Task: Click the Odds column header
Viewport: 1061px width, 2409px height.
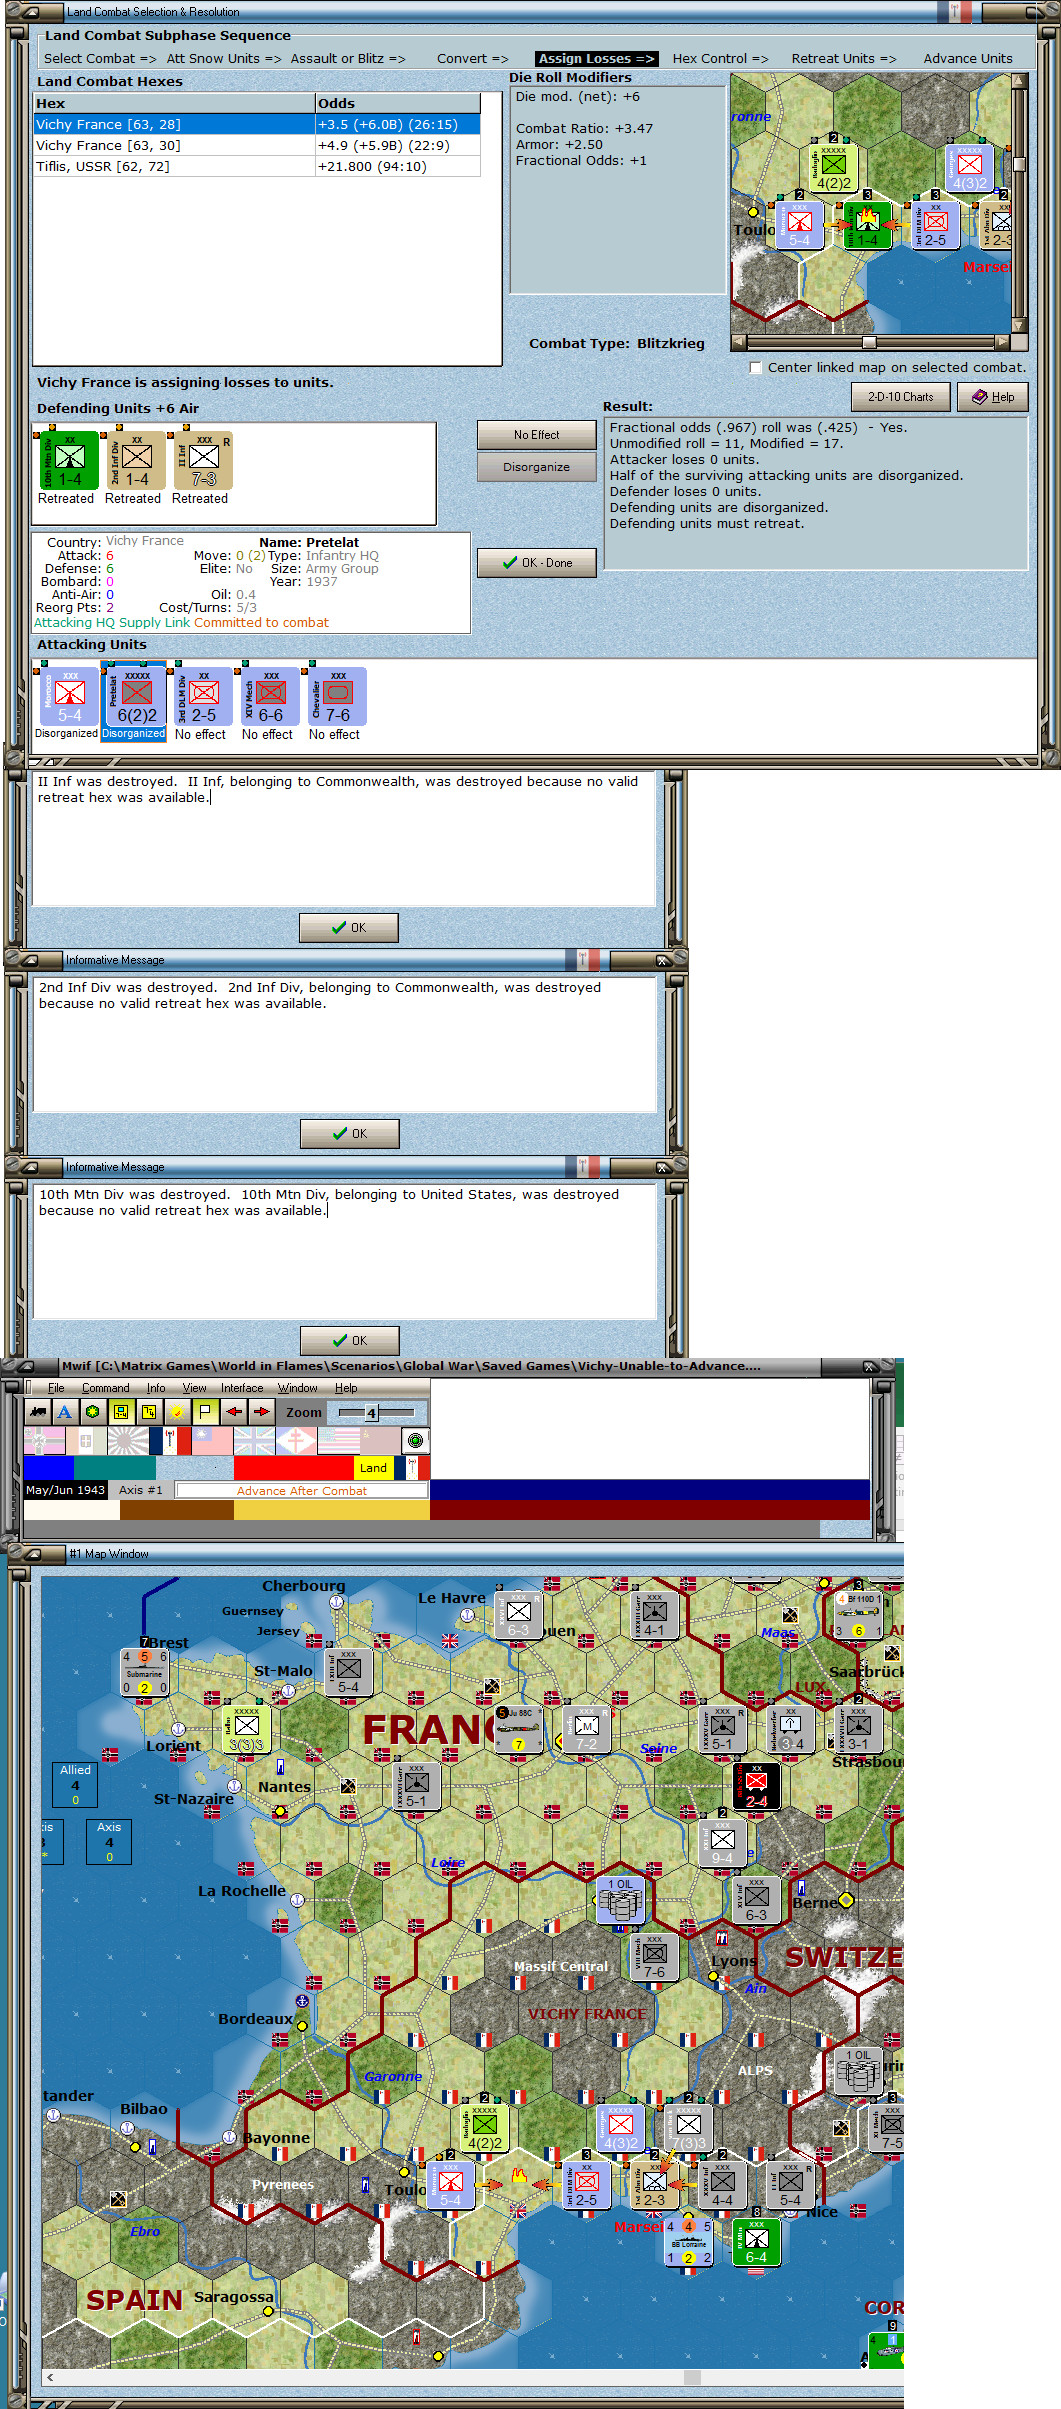Action: tap(397, 103)
